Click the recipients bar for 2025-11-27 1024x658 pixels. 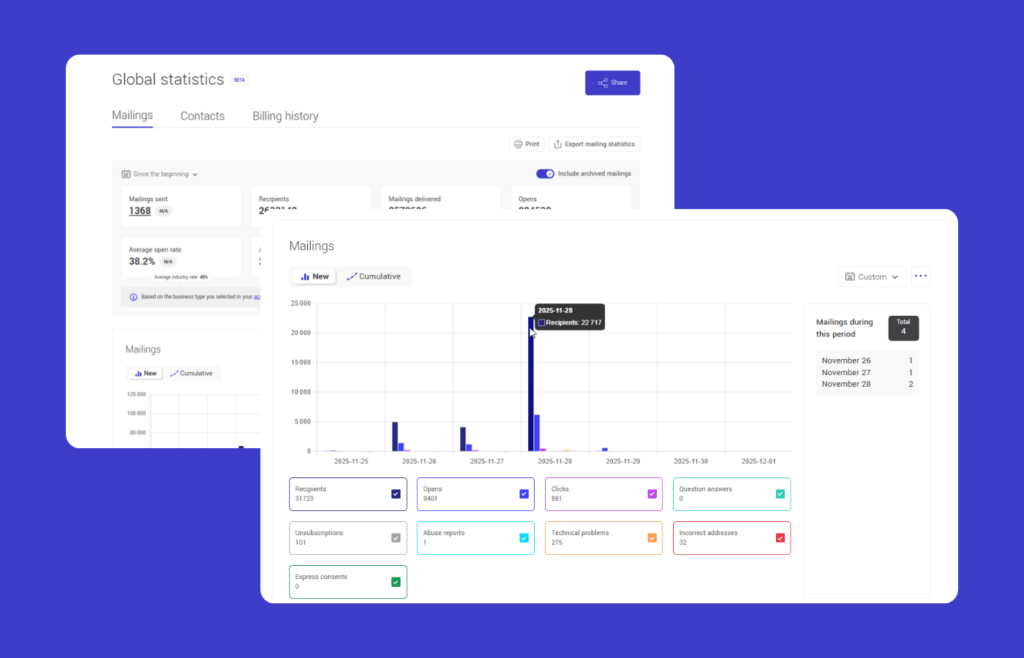click(463, 439)
